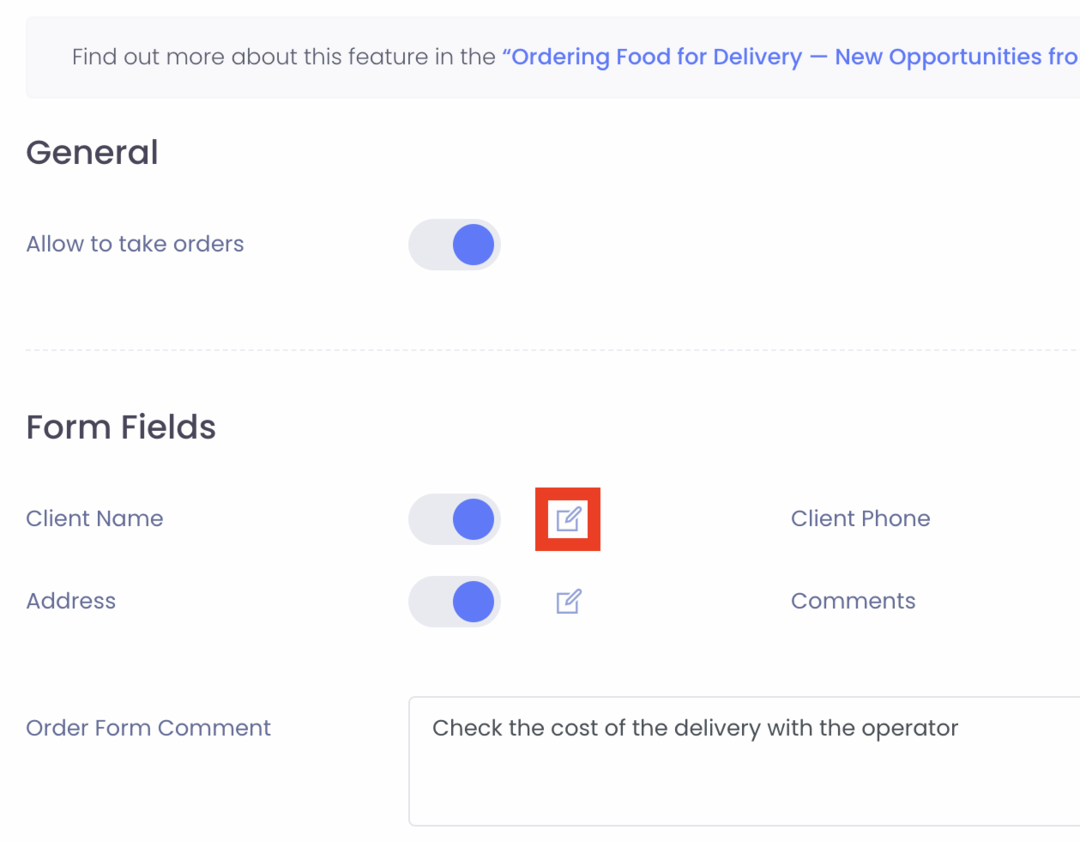Image resolution: width=1080 pixels, height=842 pixels.
Task: Click empty area inside the comment box below text
Action: pyautogui.click(x=744, y=789)
